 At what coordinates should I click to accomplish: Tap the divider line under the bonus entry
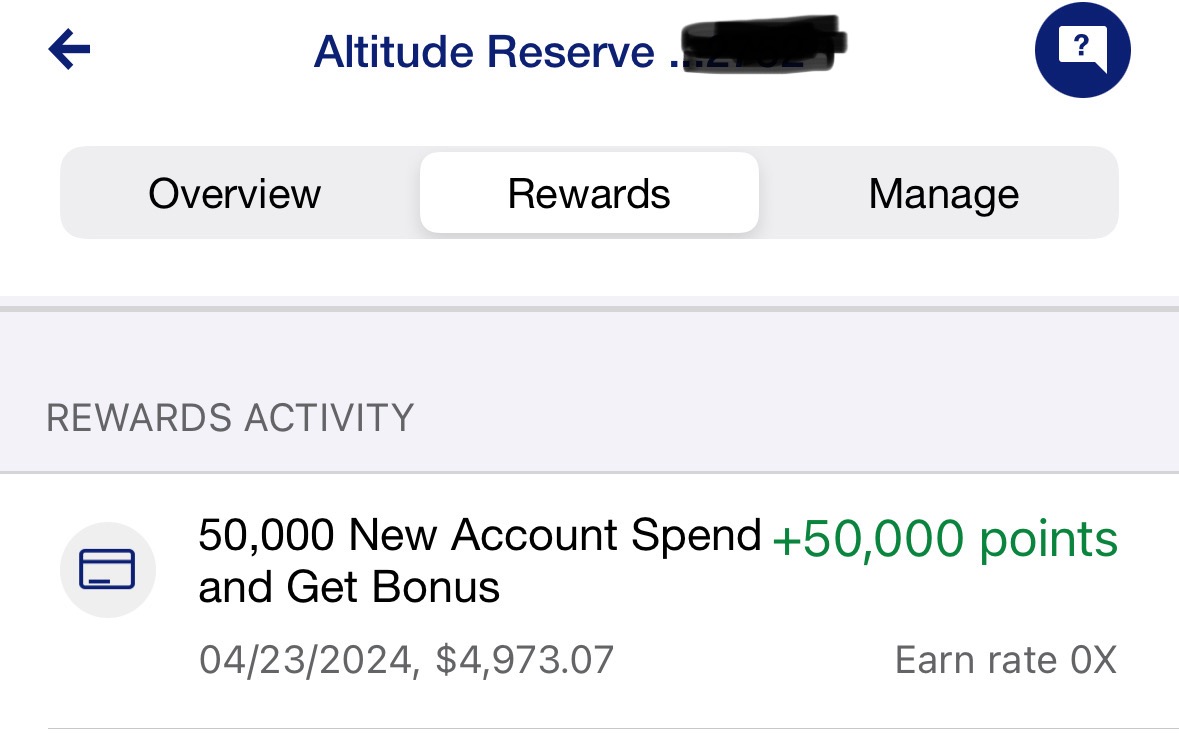(613, 728)
